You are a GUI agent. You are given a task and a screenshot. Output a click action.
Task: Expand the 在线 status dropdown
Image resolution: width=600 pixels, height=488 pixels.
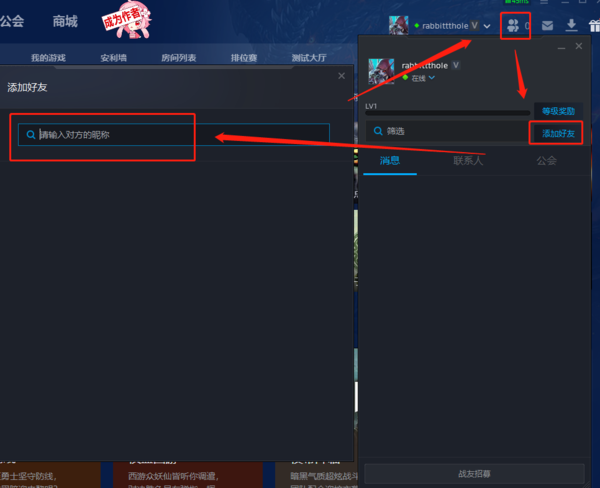tap(432, 78)
